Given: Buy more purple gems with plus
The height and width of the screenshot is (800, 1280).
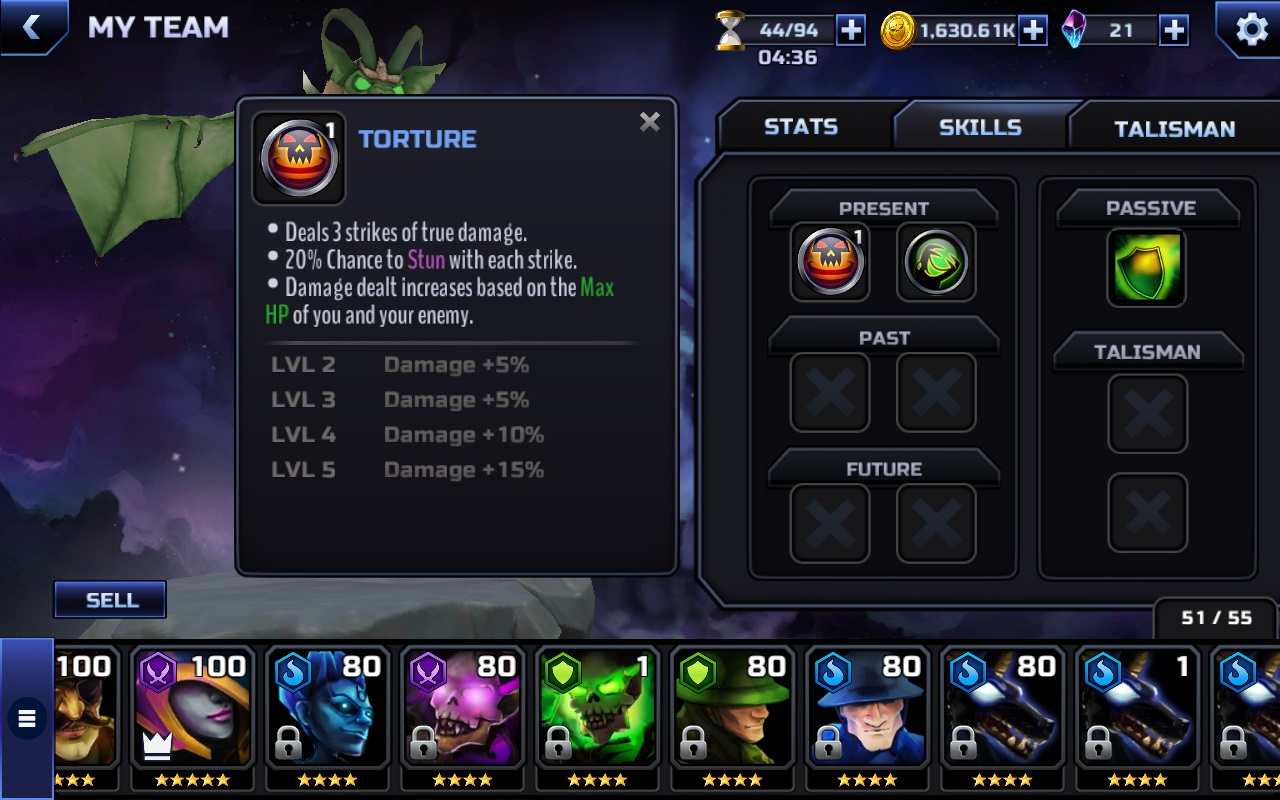Looking at the screenshot, I should click(1174, 31).
